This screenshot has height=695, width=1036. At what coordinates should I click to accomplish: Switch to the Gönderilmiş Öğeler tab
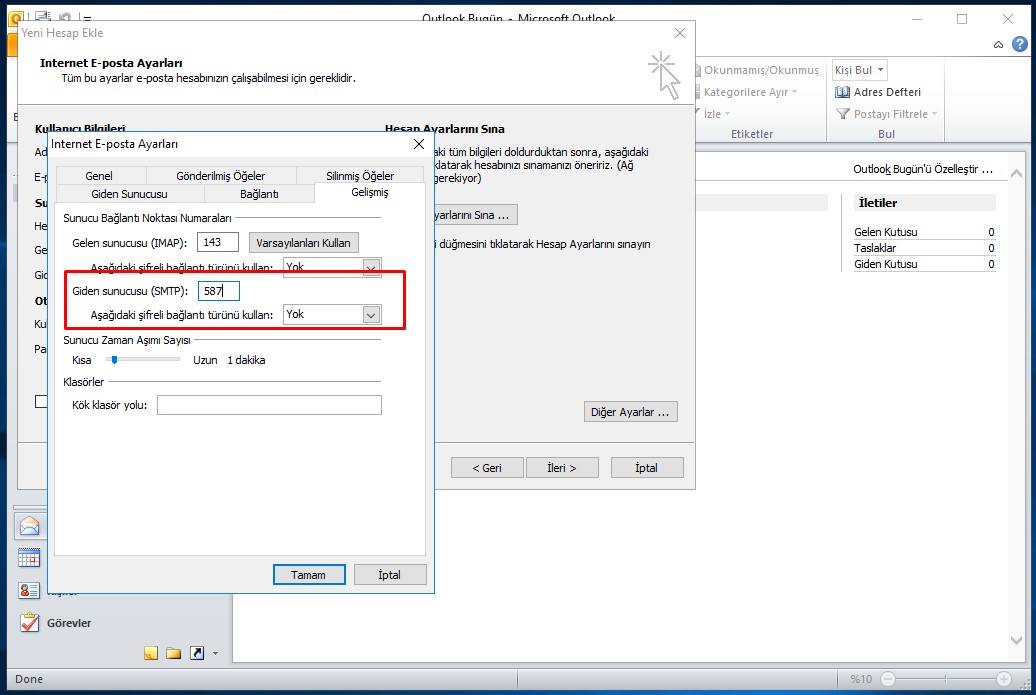[221, 176]
